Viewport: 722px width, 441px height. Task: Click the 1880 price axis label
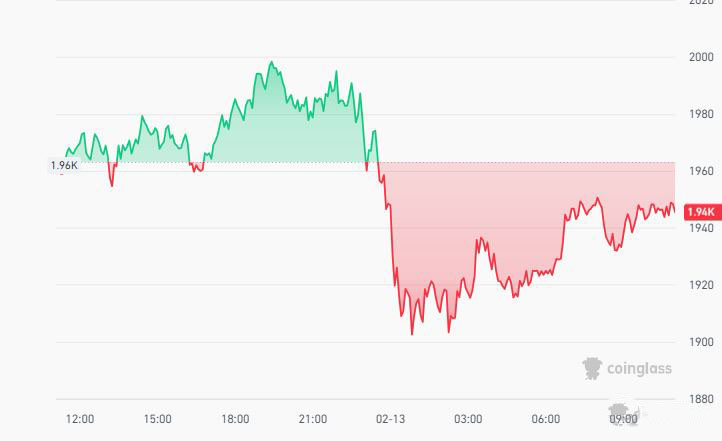pos(701,399)
